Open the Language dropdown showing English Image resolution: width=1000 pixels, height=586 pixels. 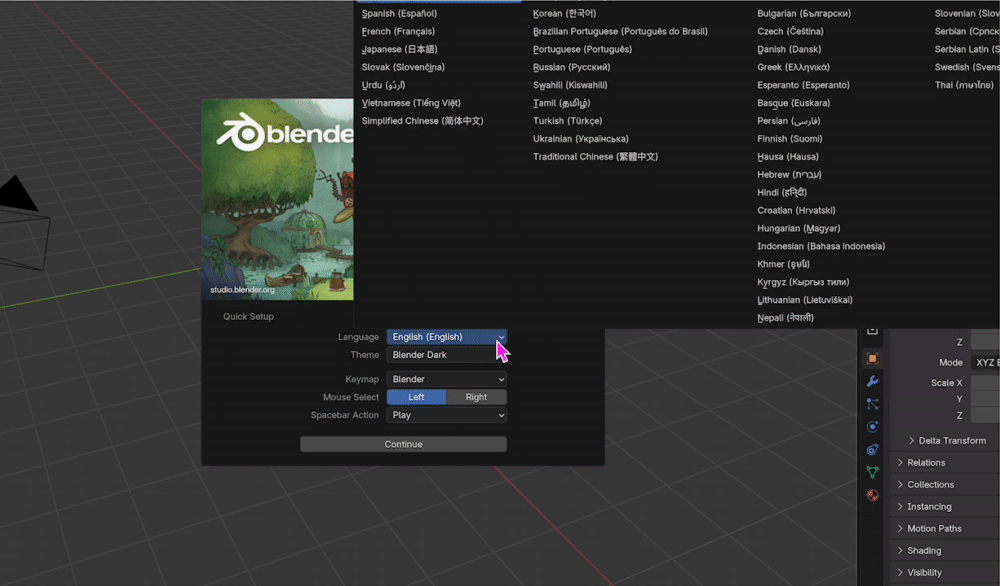click(x=446, y=337)
